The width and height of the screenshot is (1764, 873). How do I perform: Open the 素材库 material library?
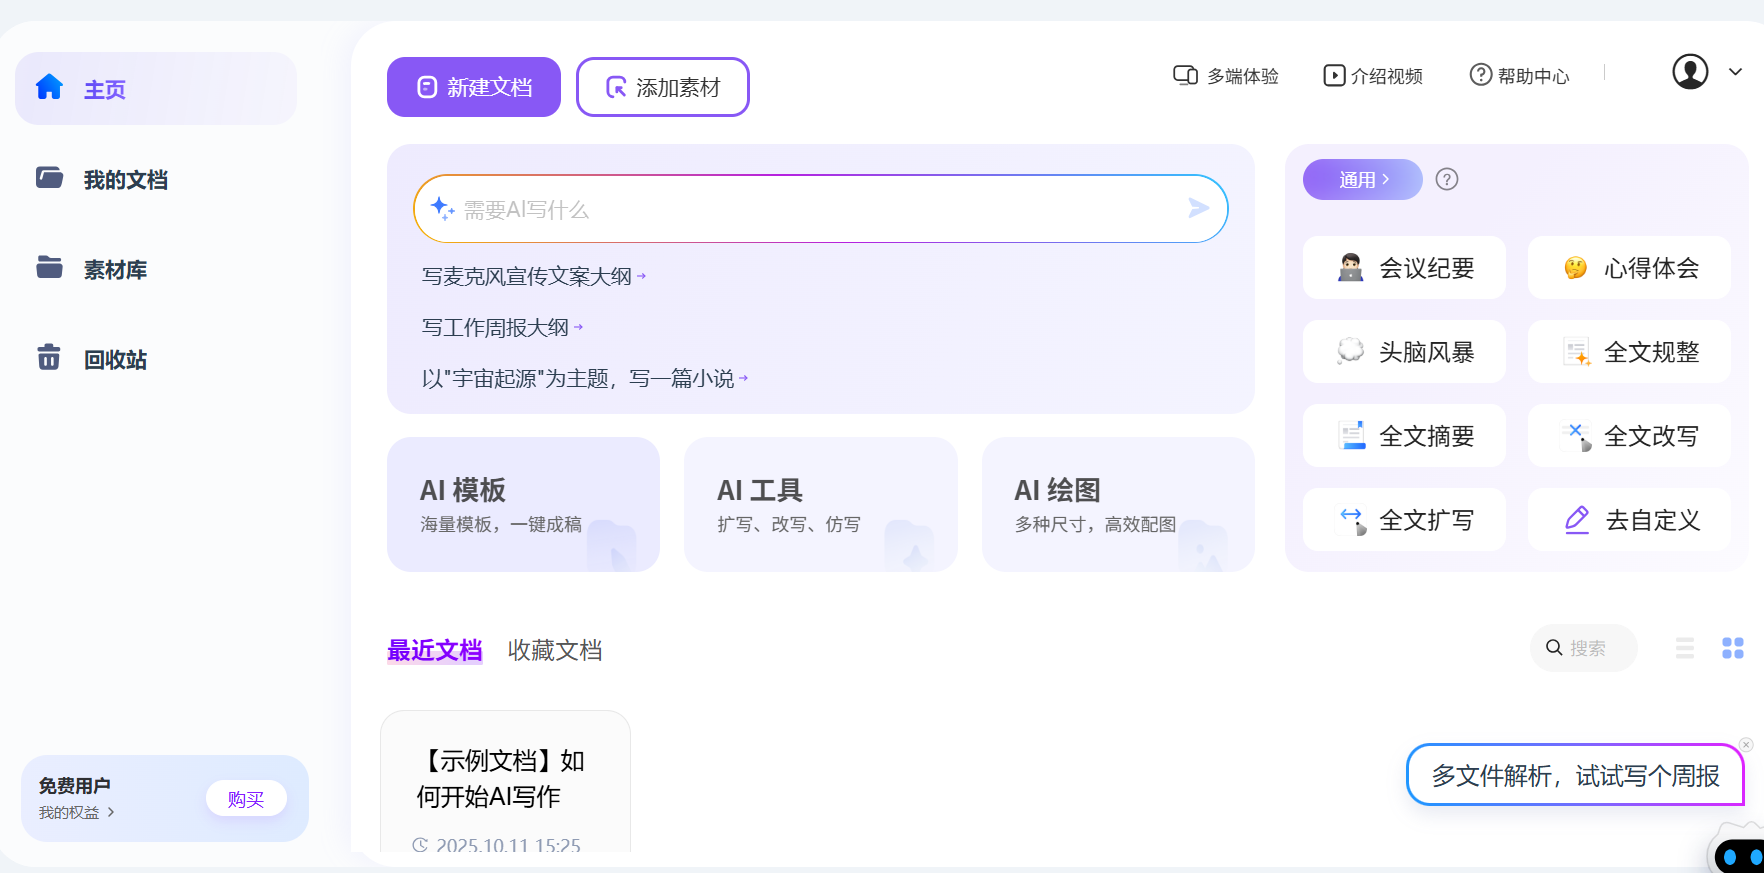coord(114,270)
